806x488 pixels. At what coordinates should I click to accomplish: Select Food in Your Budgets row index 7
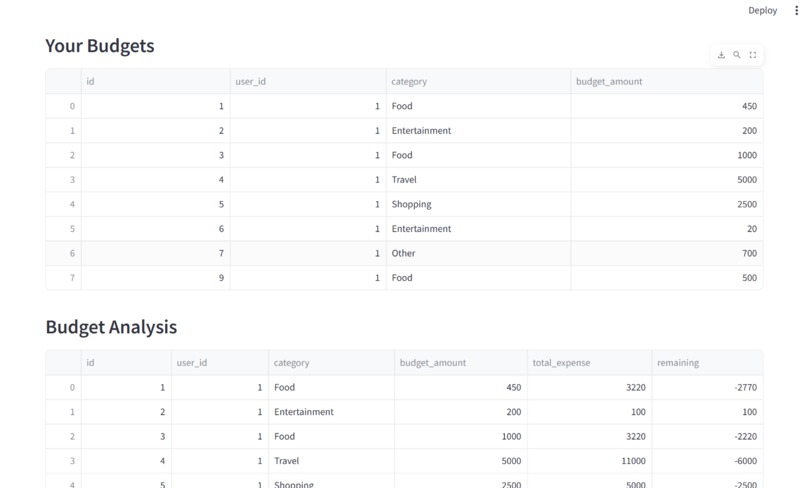point(478,278)
